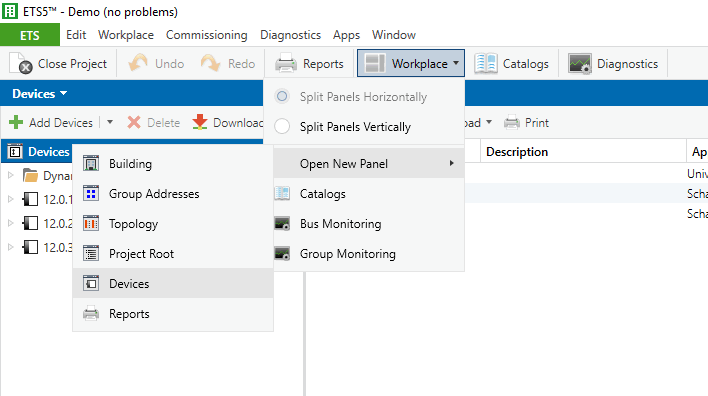Open the Devices panel title dropdown
This screenshot has height=396, width=708.
point(63,93)
